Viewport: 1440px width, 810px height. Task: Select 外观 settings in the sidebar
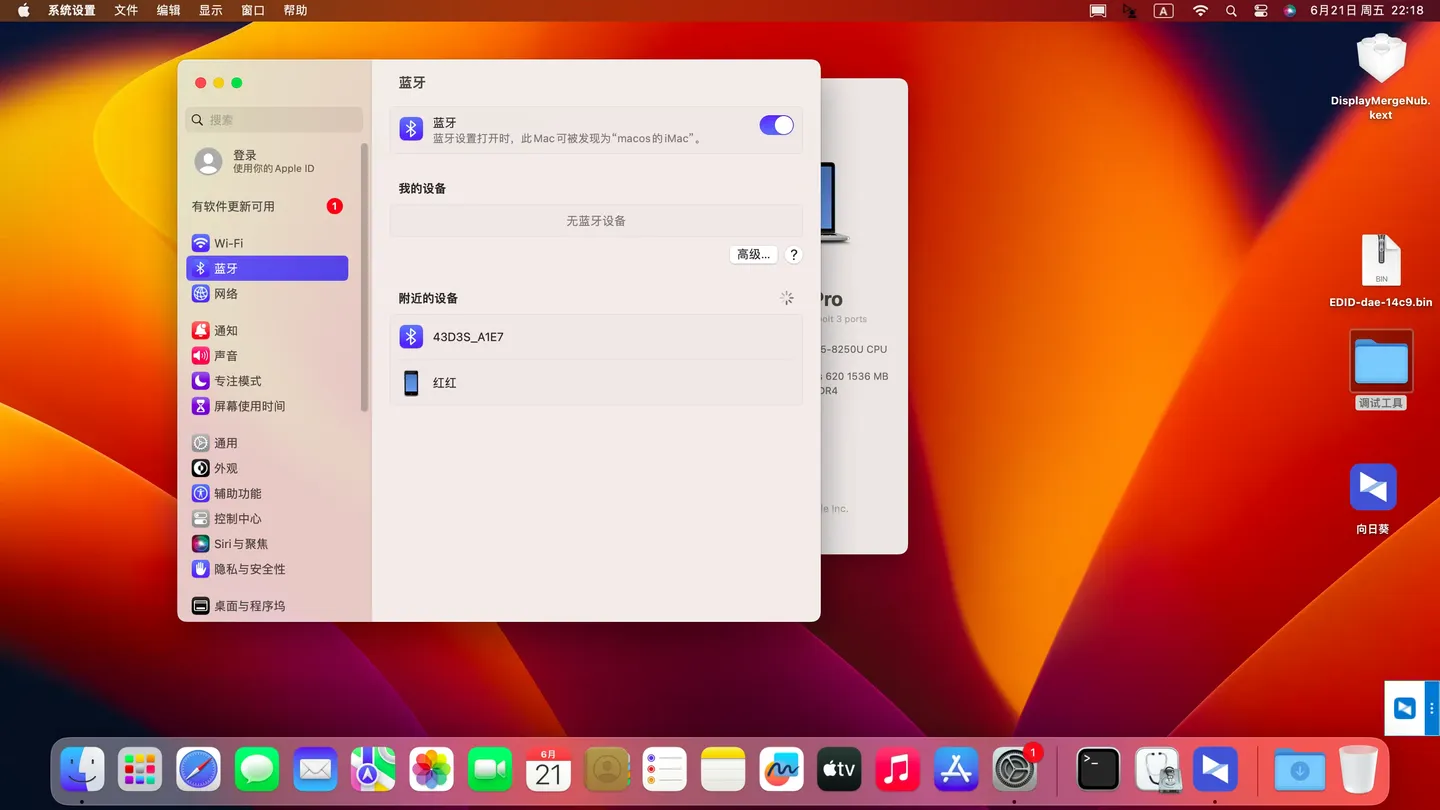click(x=224, y=468)
